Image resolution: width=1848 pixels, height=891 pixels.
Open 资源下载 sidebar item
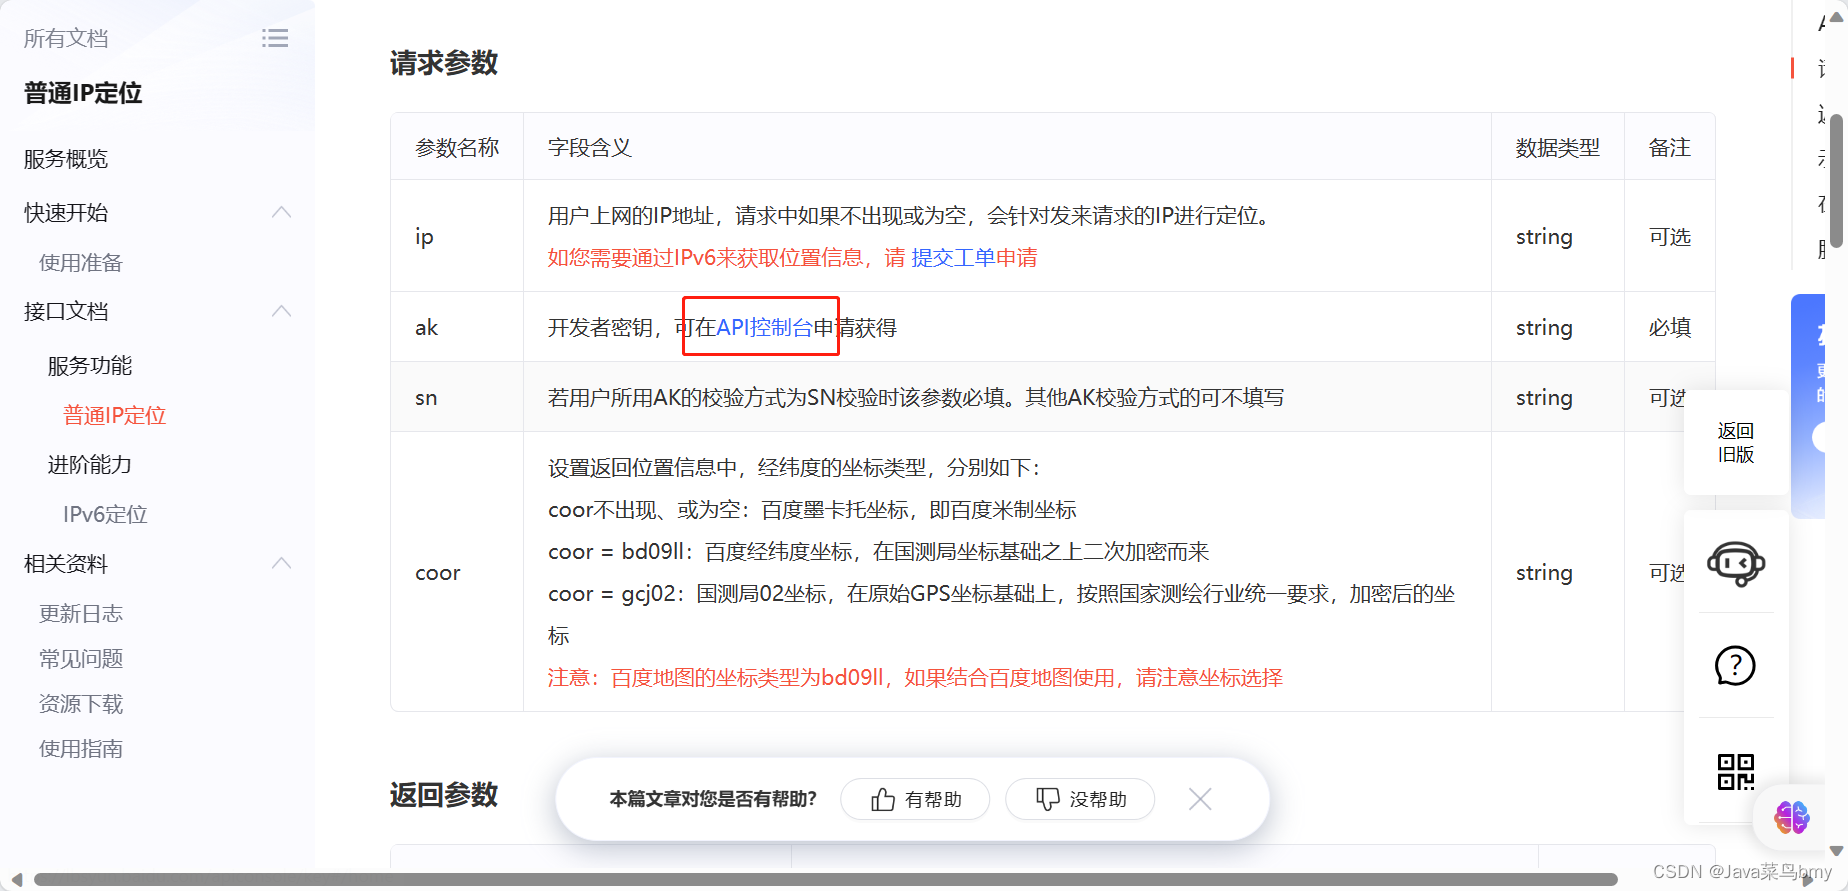81,704
